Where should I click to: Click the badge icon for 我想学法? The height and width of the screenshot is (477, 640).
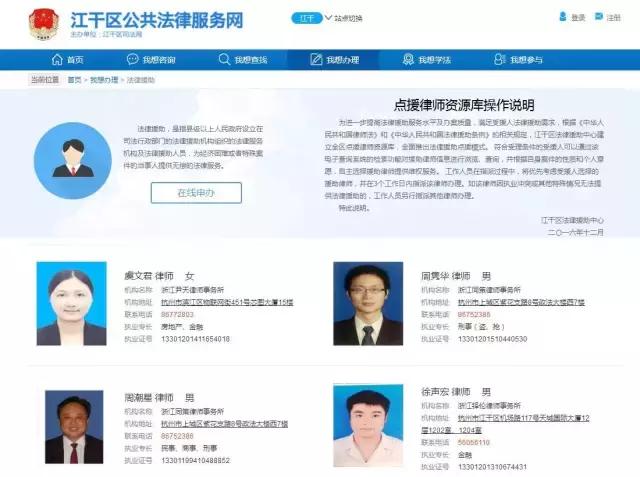[x=408, y=60]
